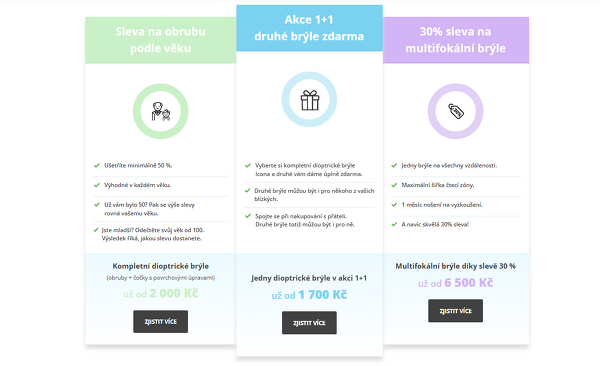Click the elderly man and child icon
Image resolution: width=600 pixels, height=366 pixels.
[x=161, y=111]
